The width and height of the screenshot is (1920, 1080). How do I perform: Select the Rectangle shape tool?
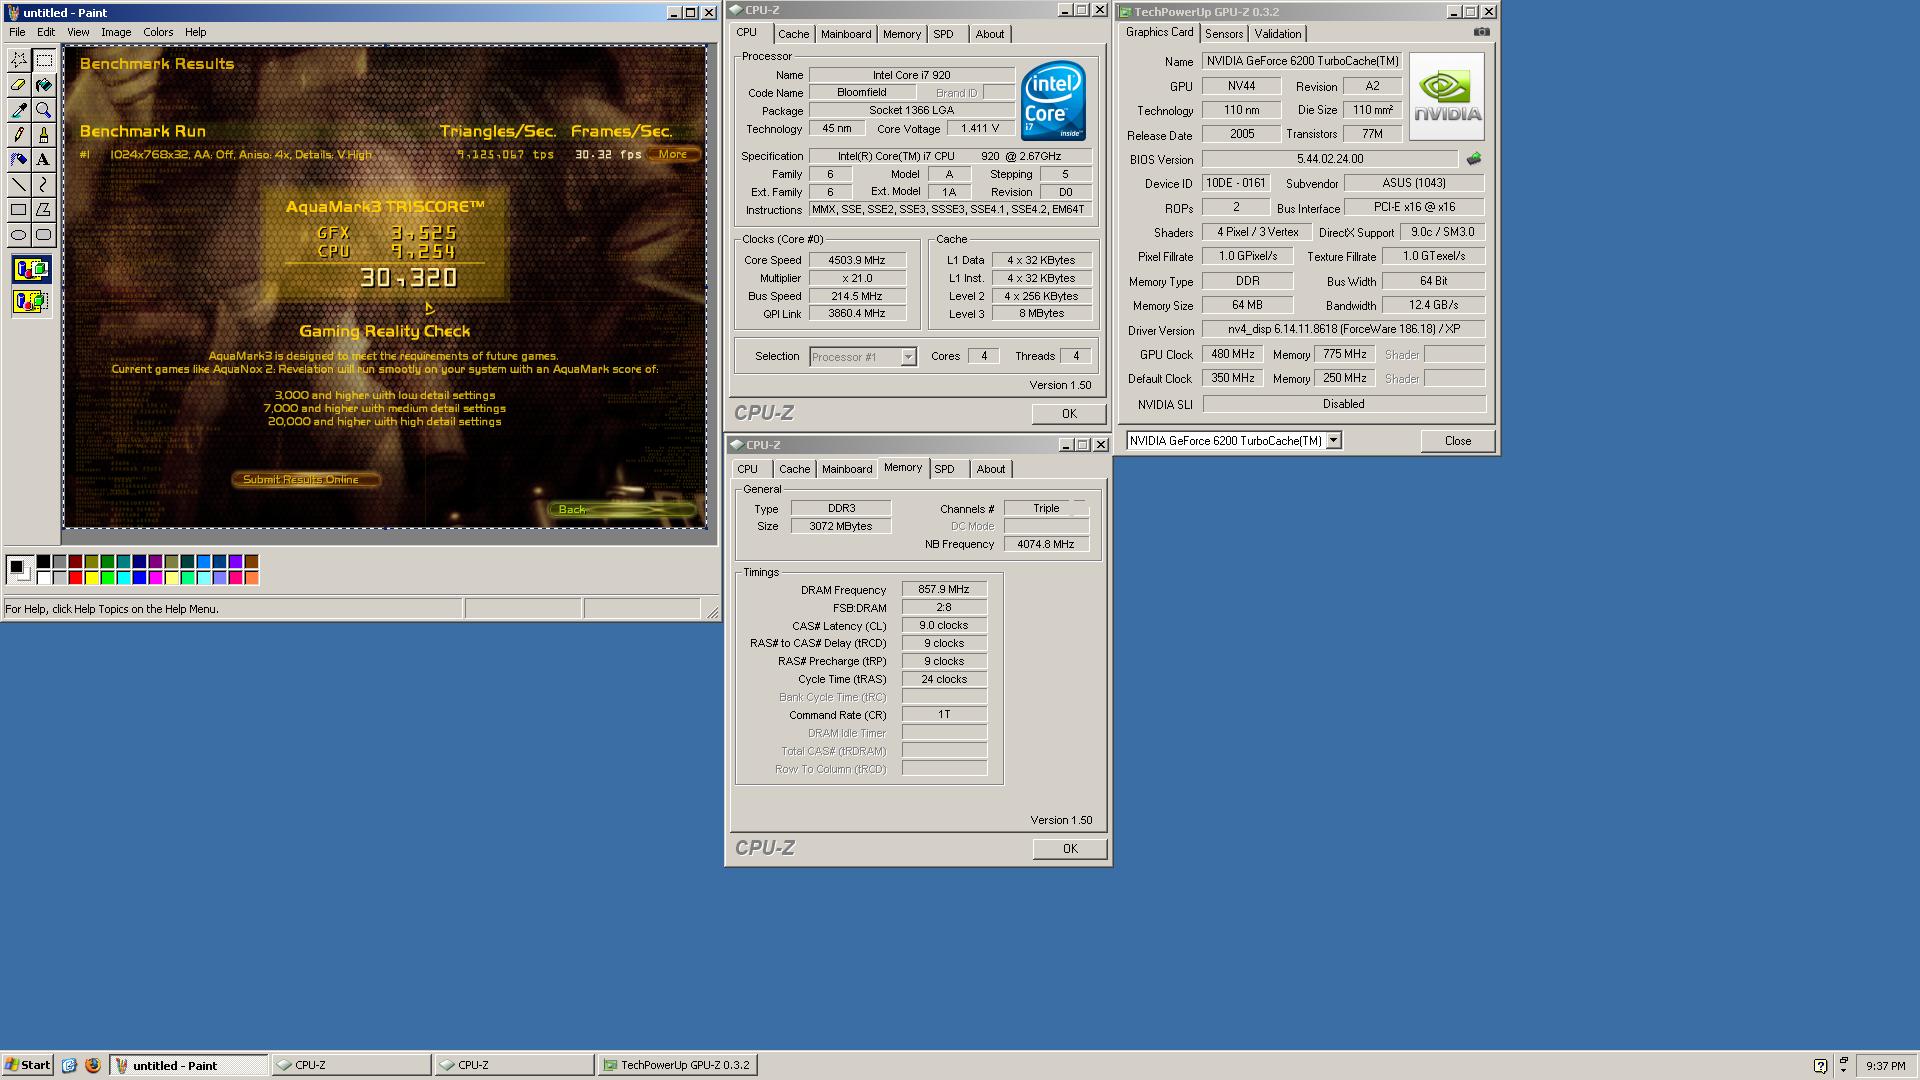(18, 210)
